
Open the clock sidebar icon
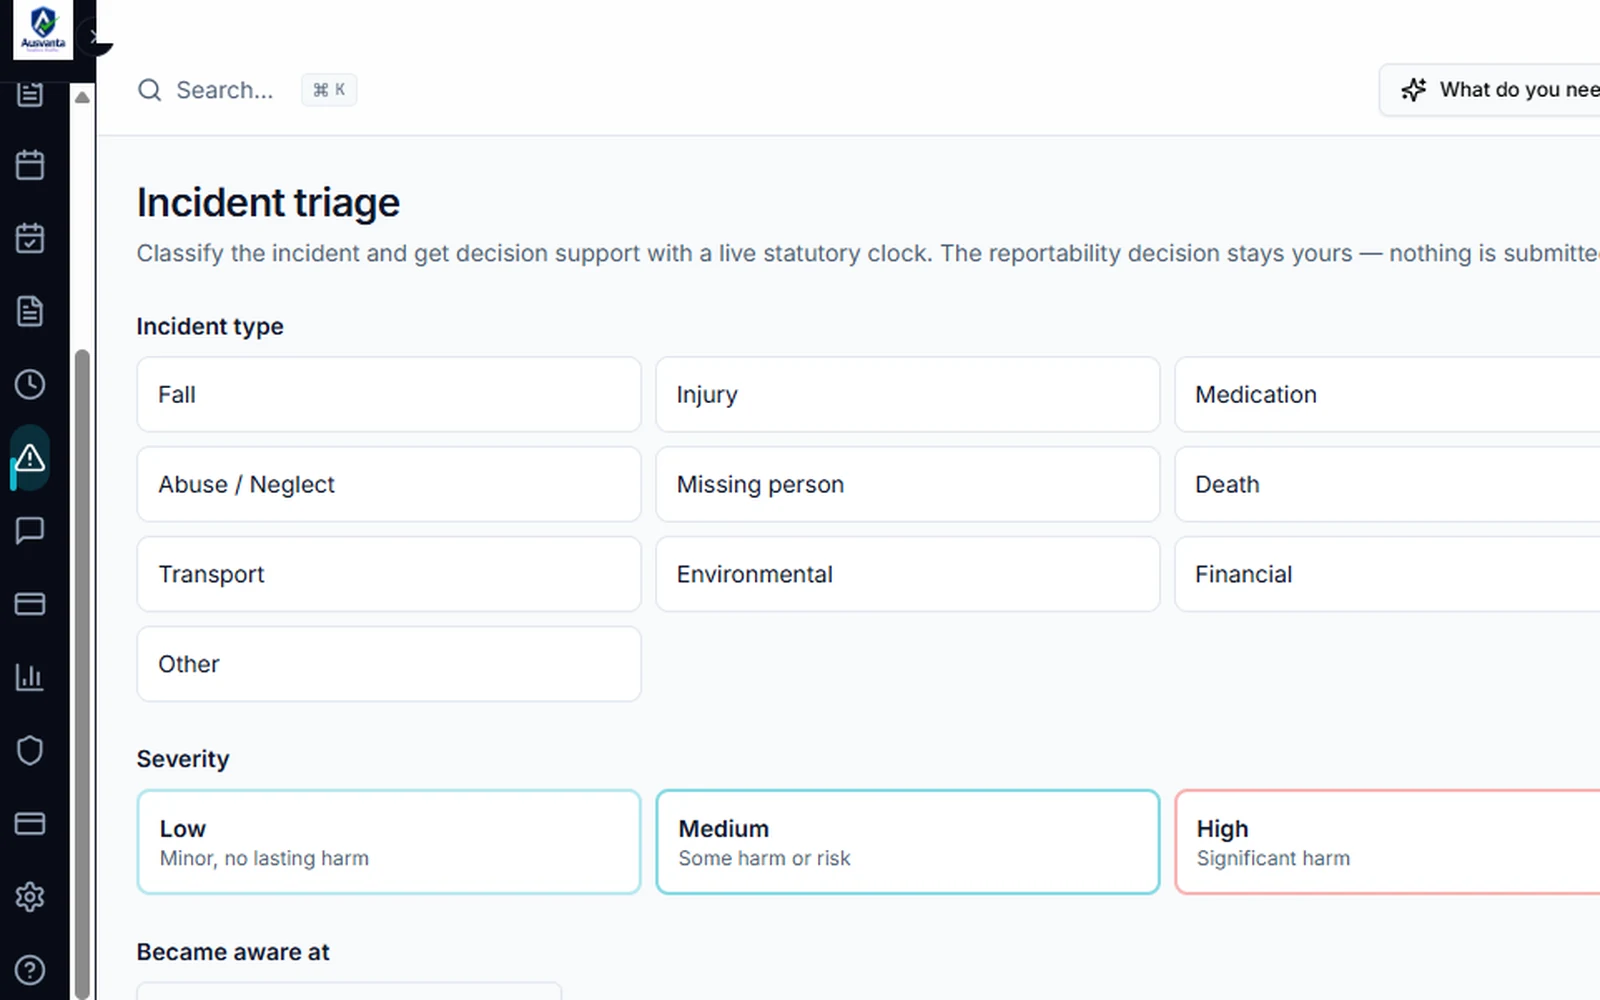30,384
